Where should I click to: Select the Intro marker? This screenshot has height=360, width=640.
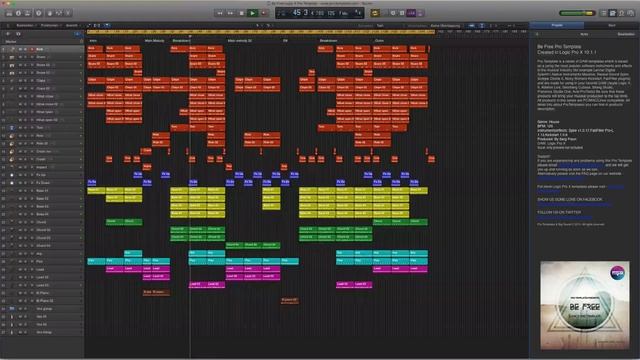(93, 41)
